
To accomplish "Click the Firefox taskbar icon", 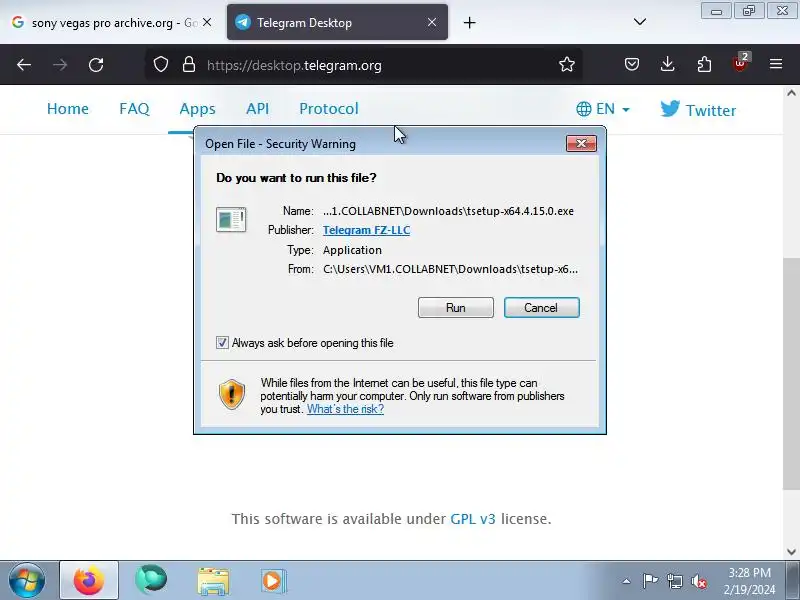I will (89, 581).
